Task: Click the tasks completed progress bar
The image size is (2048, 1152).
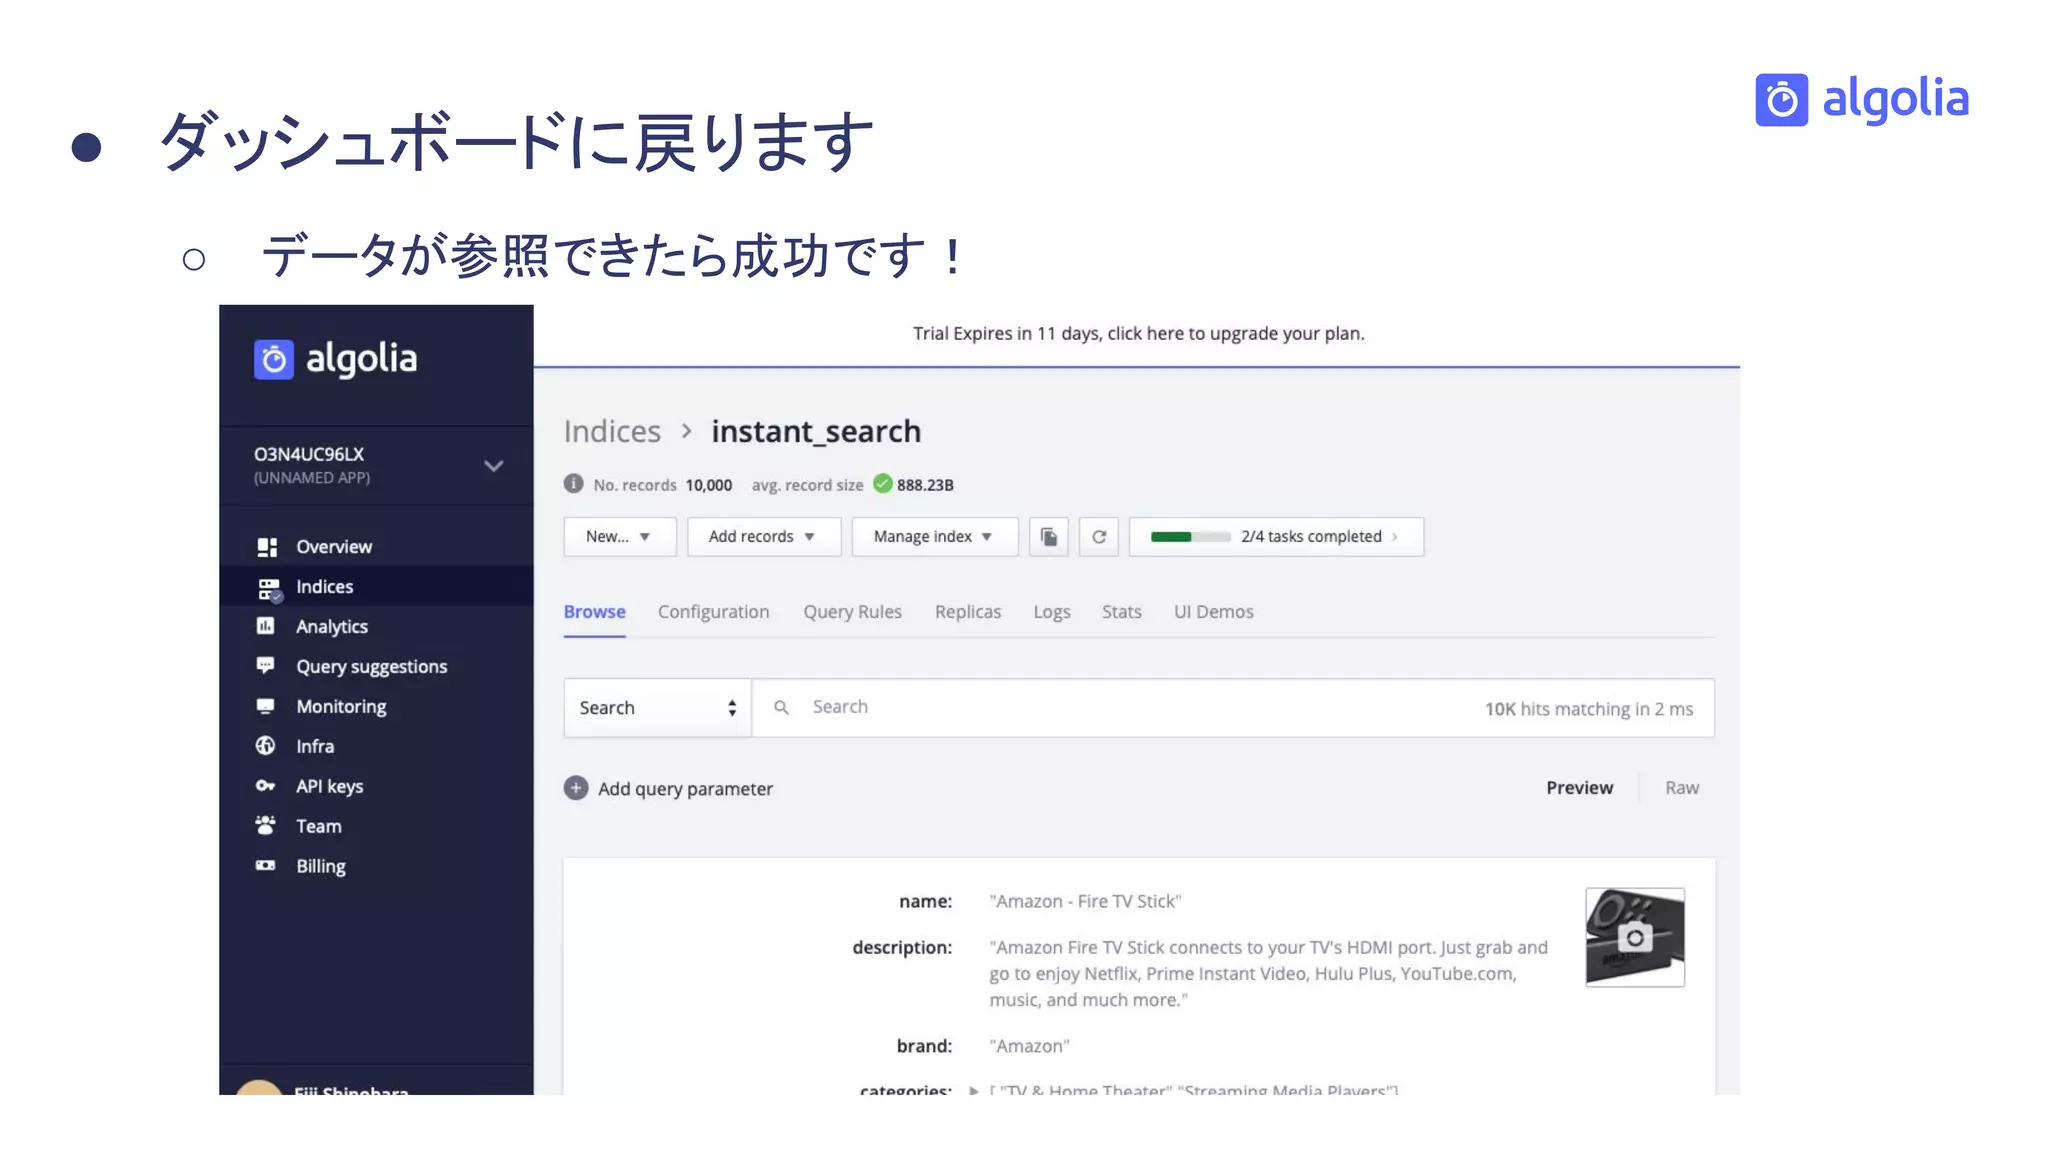Action: (x=1190, y=537)
